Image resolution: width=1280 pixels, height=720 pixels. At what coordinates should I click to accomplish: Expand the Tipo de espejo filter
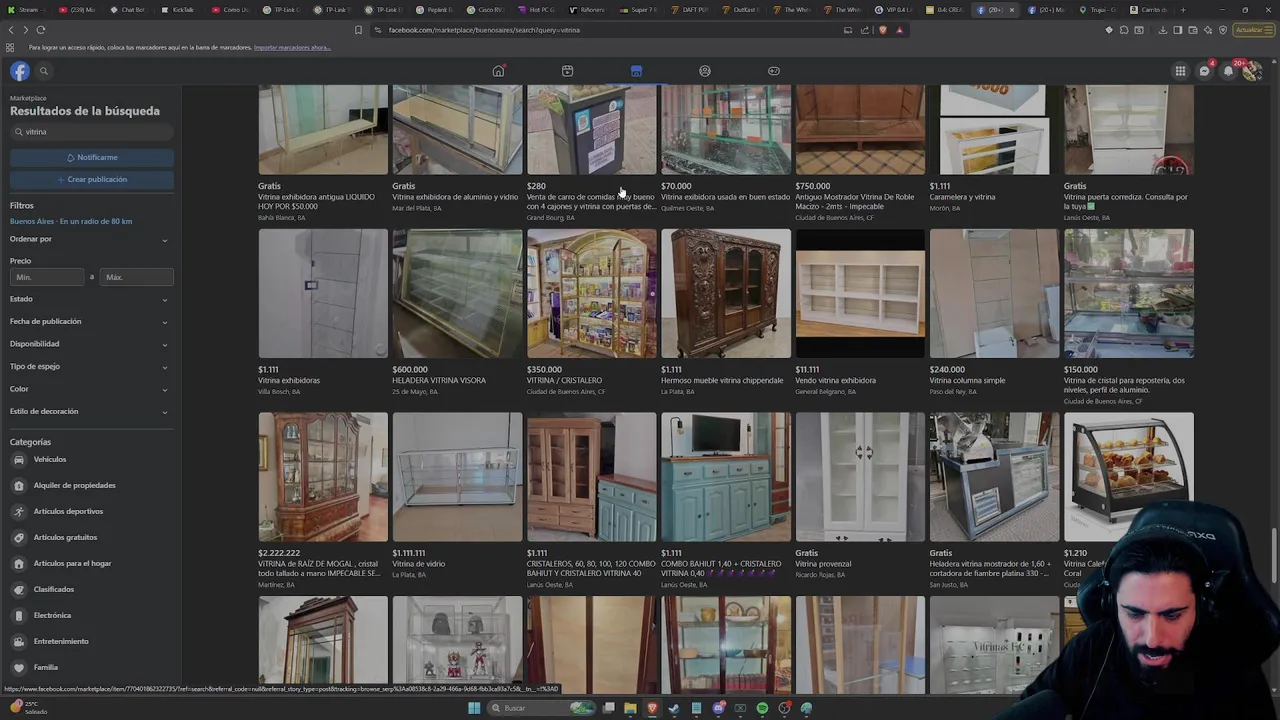click(89, 366)
